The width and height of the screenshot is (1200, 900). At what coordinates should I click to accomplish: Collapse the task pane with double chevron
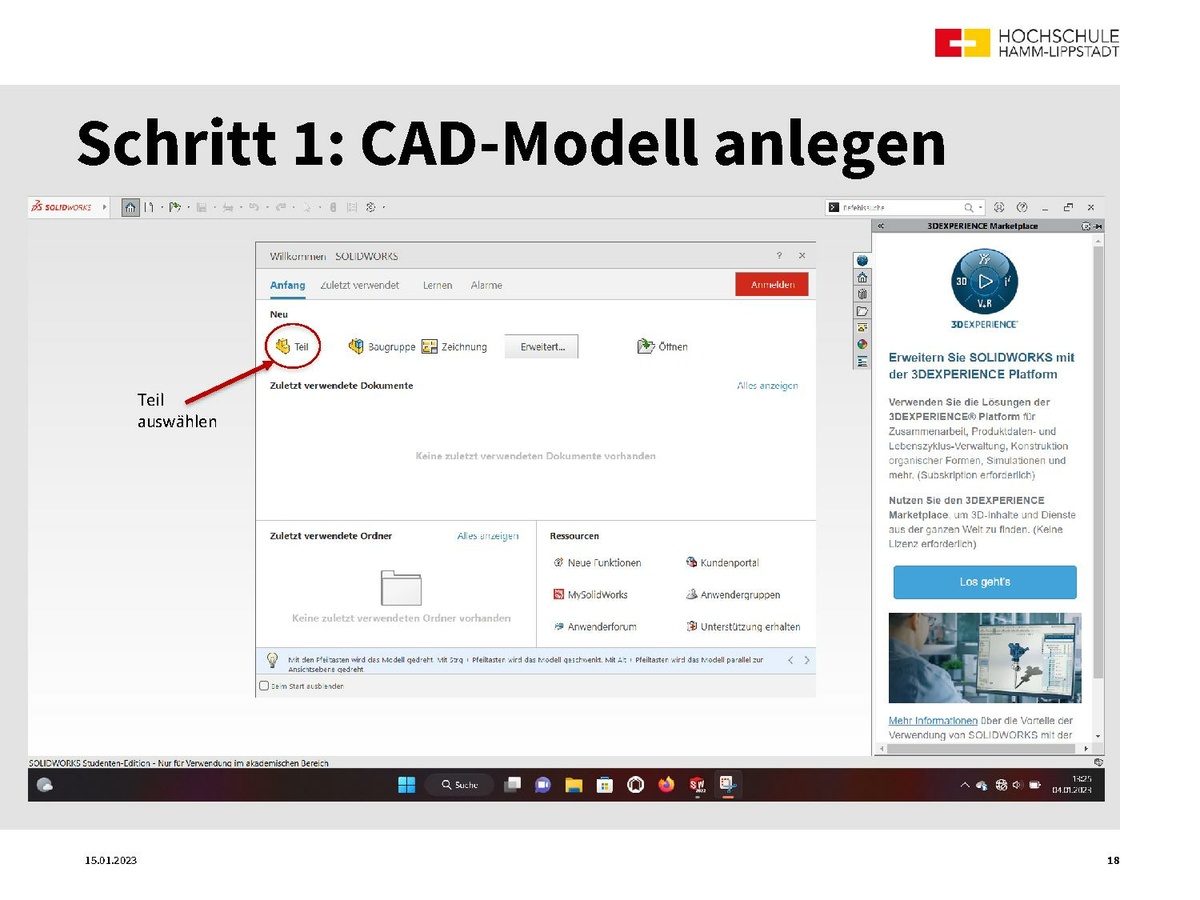[881, 226]
